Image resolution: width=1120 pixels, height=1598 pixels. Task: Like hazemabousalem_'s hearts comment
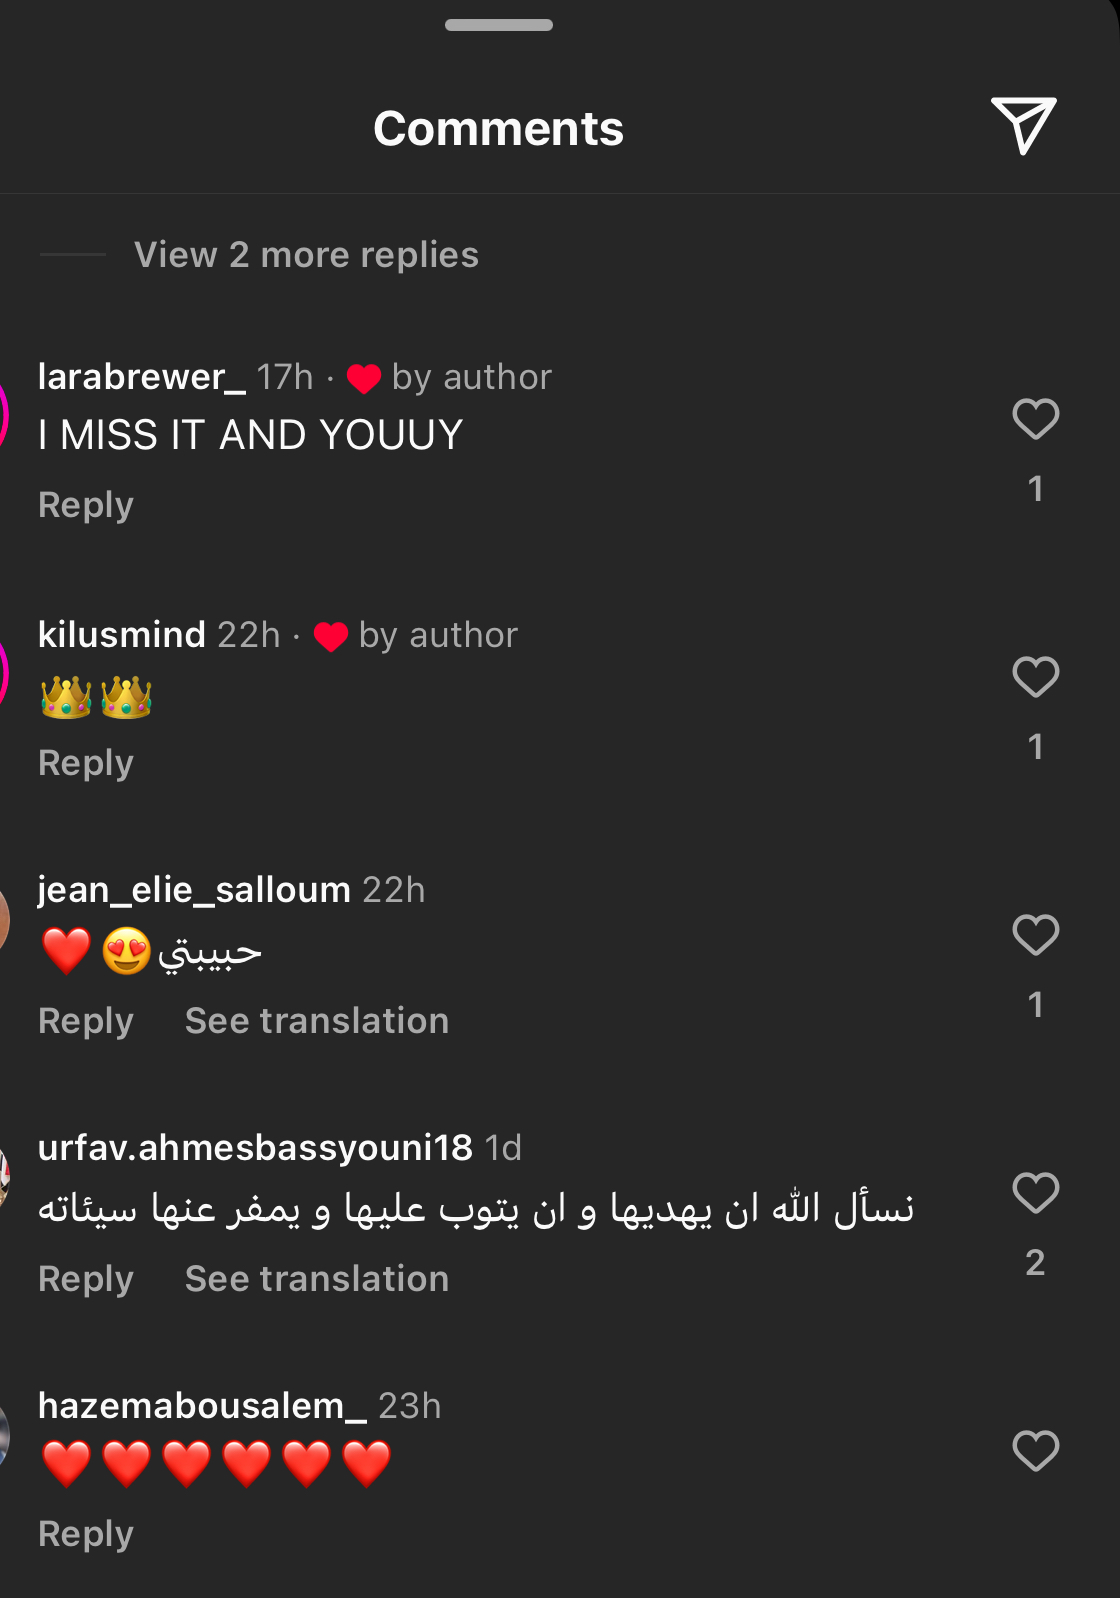1035,1451
